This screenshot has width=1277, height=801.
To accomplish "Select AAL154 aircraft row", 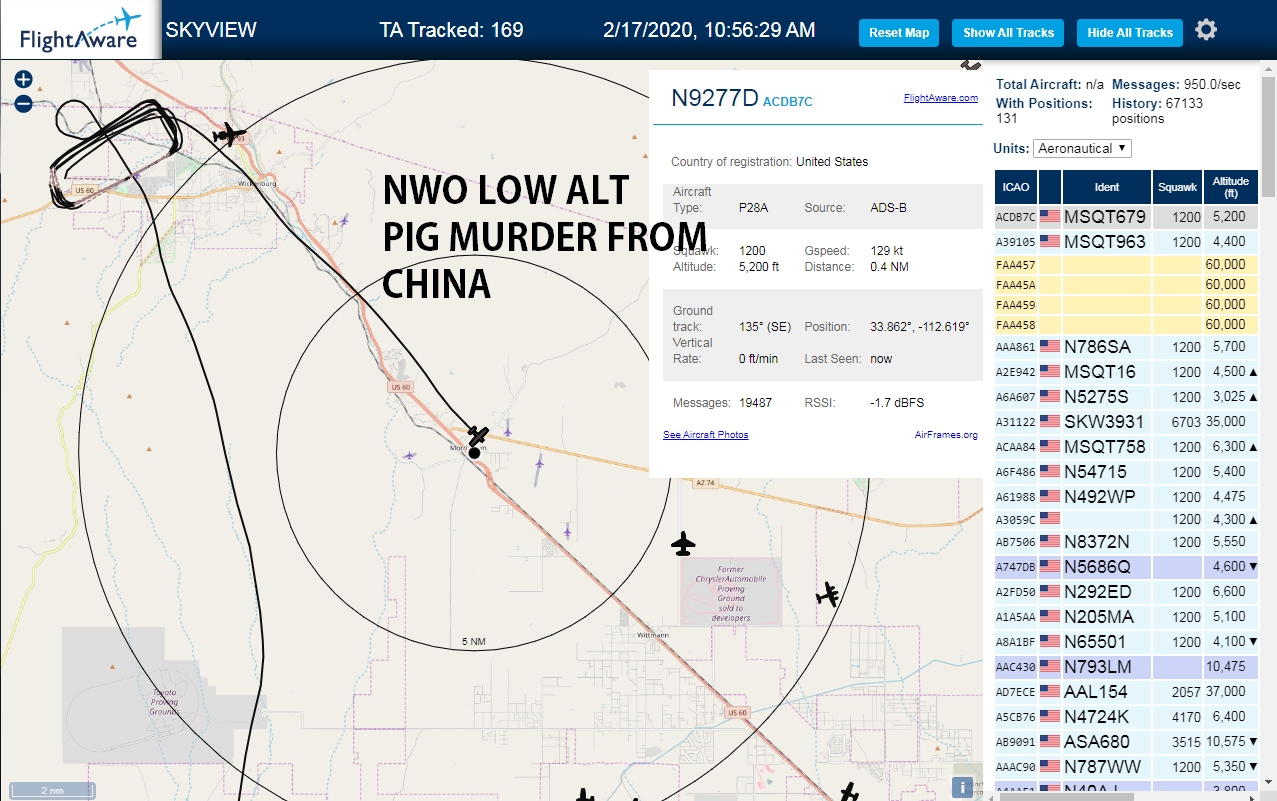I will [x=1127, y=691].
